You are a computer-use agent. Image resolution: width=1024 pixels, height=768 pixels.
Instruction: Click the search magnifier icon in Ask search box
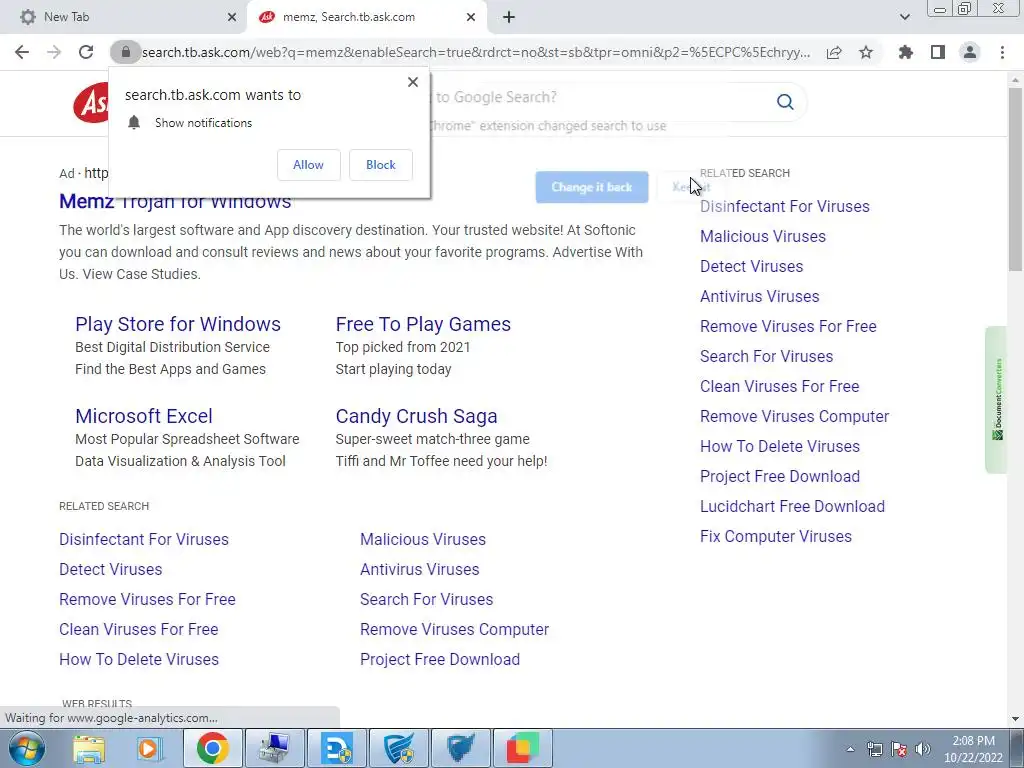coord(786,102)
